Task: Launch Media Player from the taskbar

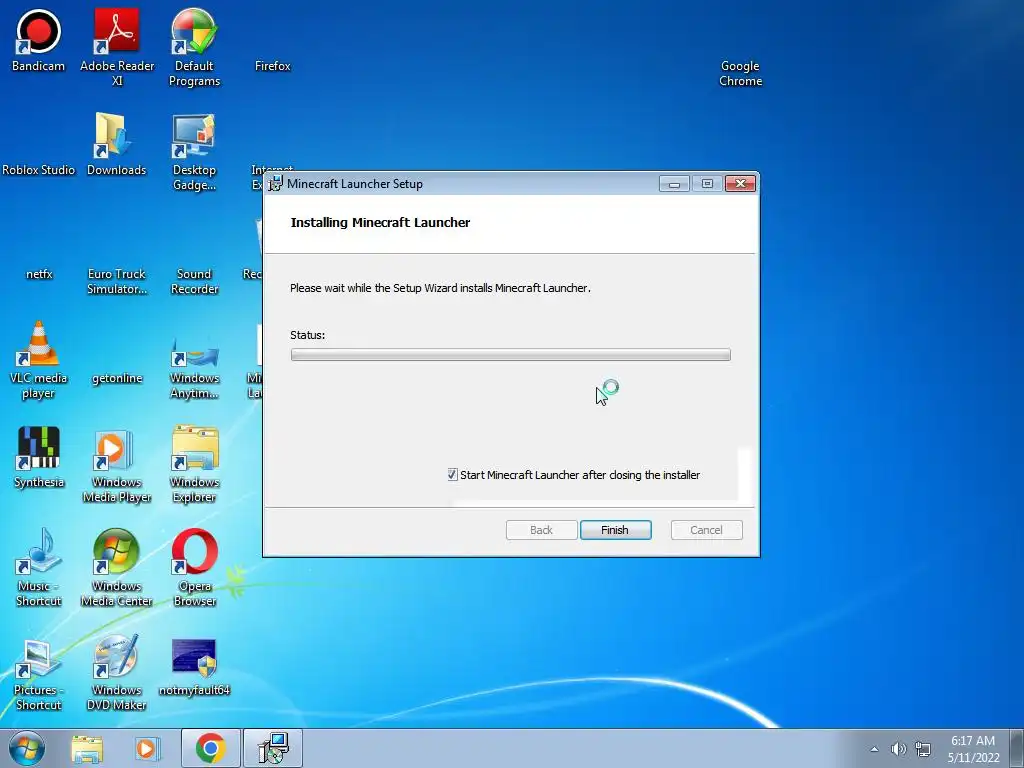Action: (x=146, y=749)
